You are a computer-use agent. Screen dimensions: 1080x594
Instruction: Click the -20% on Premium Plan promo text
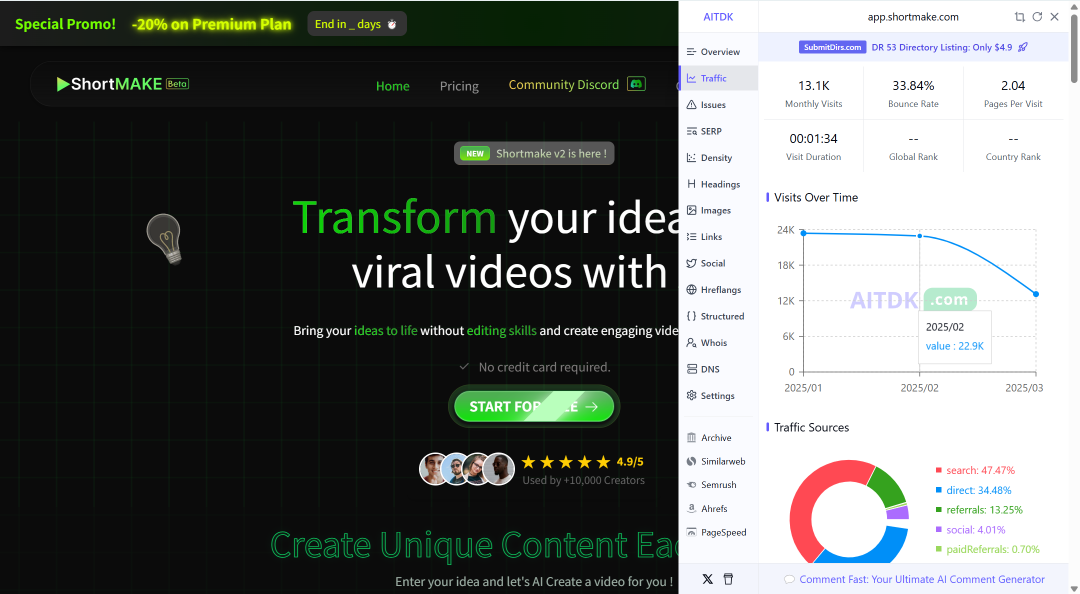(211, 24)
